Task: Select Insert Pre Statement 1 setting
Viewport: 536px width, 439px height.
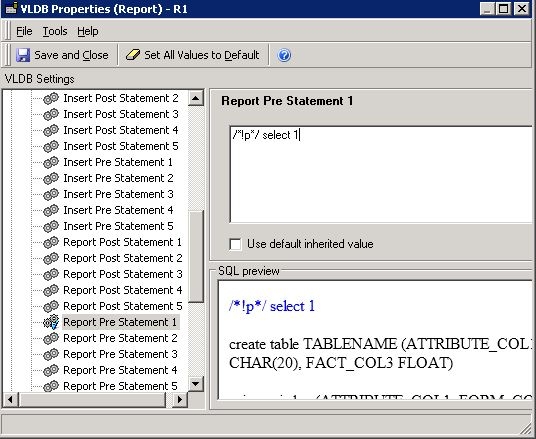Action: coord(118,162)
